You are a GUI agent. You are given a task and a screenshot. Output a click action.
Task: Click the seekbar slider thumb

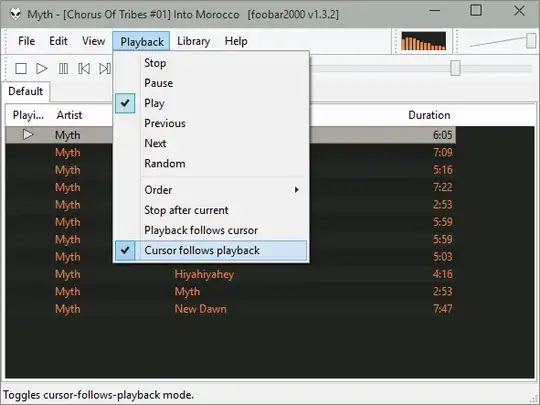coord(456,68)
